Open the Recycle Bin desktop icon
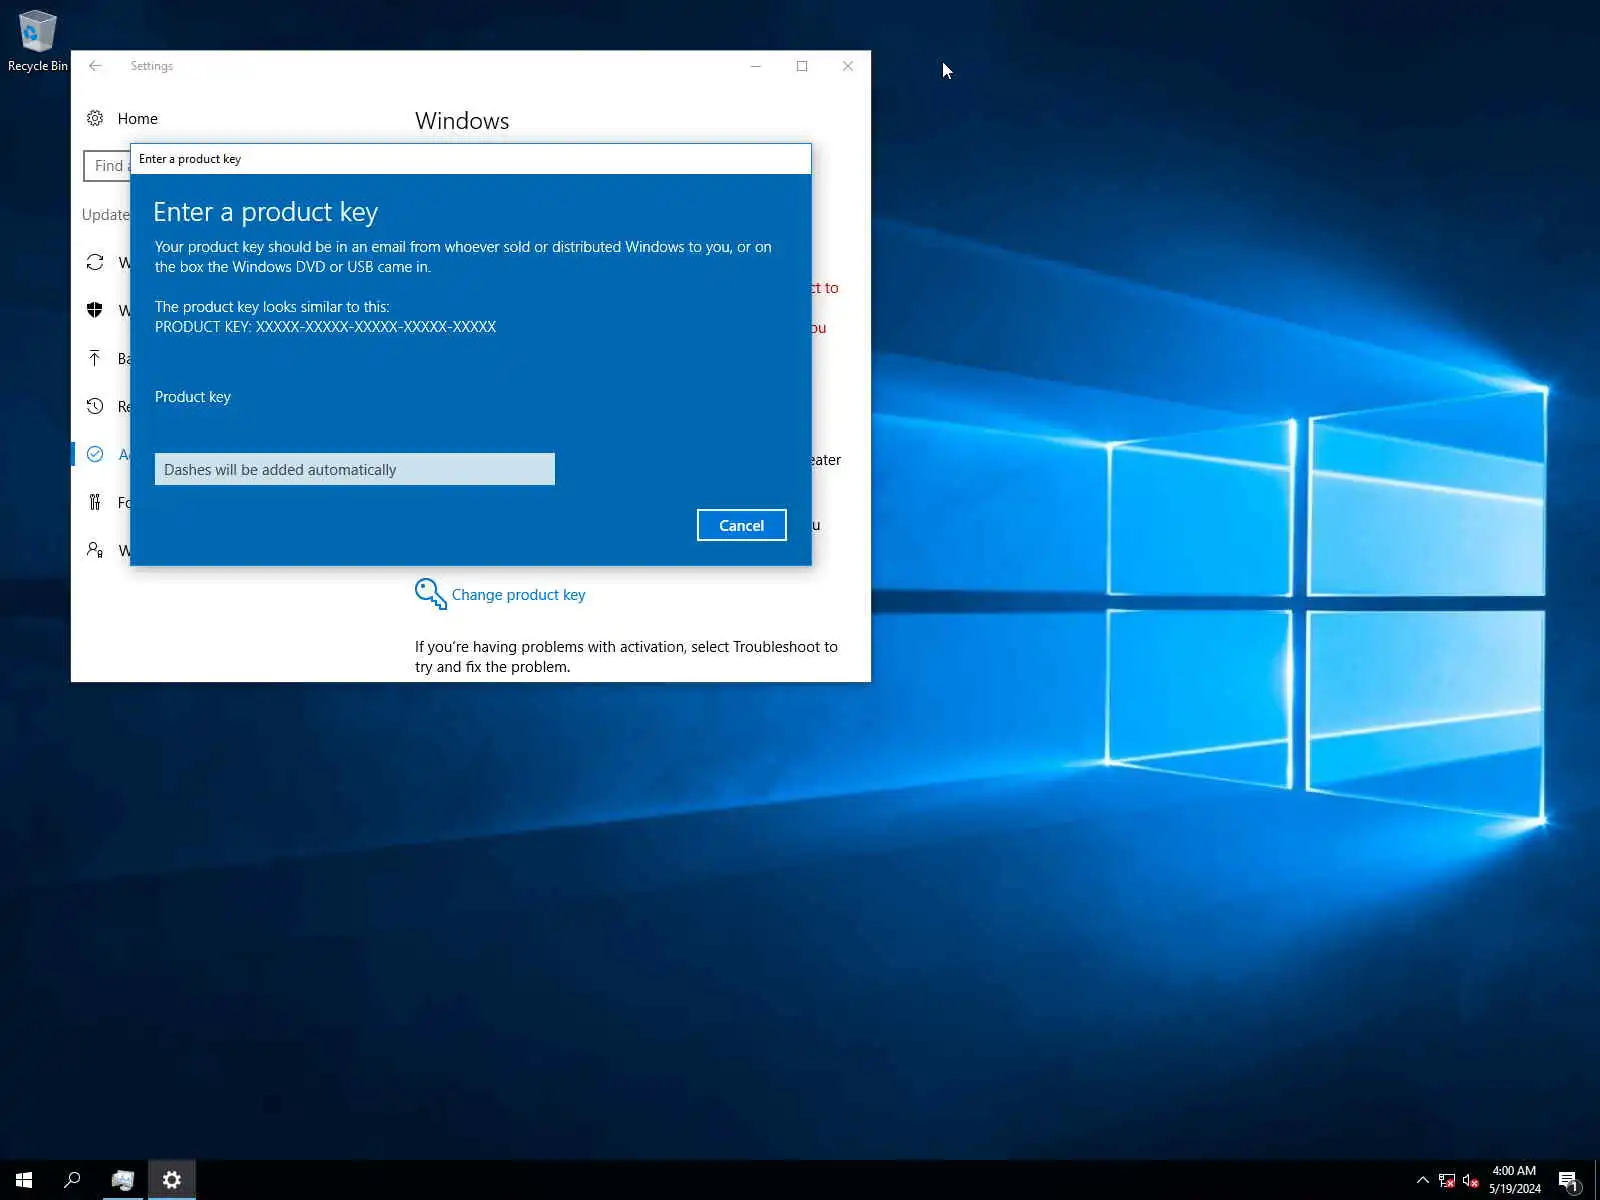 tap(38, 41)
